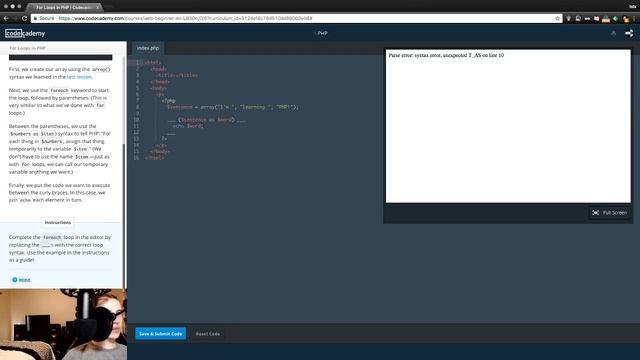Bookmark the page with the star icon
This screenshot has width=640, height=360.
click(x=558, y=18)
